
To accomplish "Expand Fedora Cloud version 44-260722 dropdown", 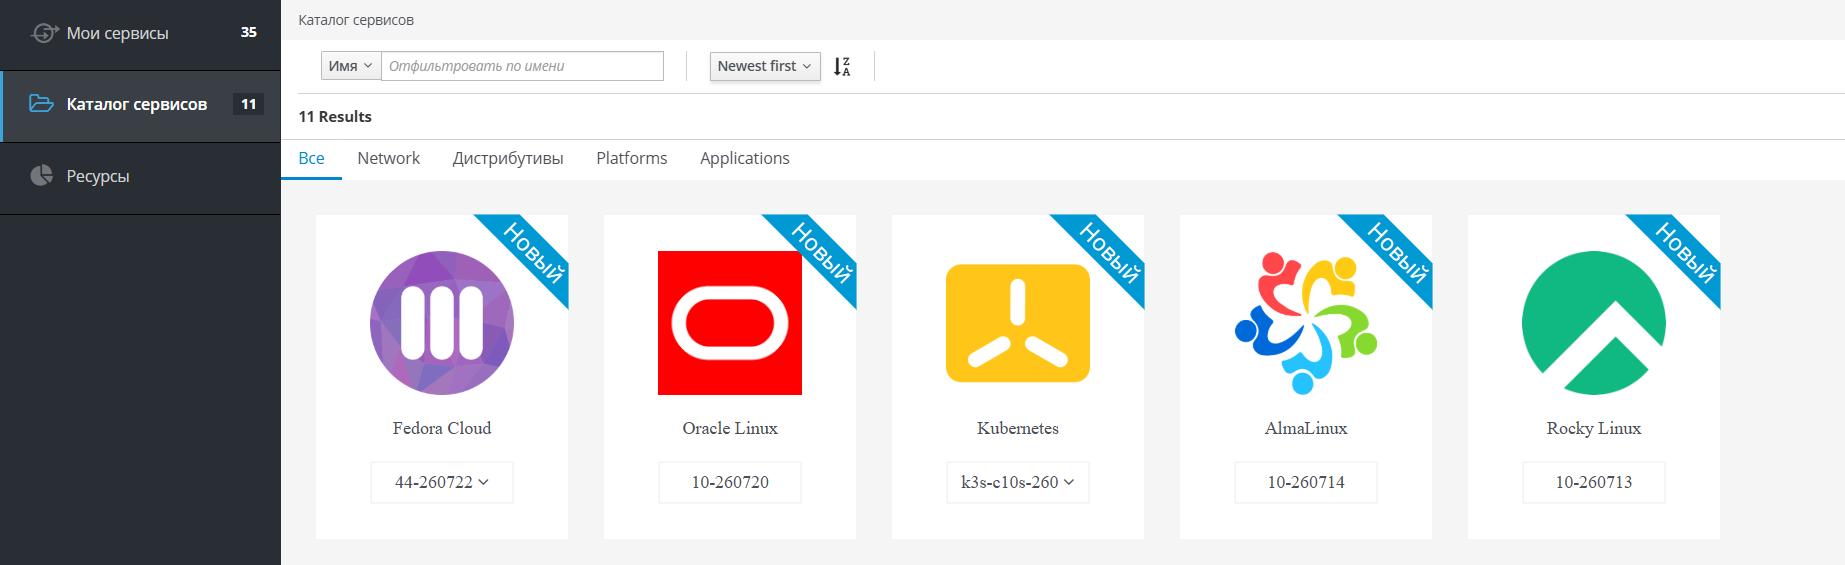I will point(442,482).
